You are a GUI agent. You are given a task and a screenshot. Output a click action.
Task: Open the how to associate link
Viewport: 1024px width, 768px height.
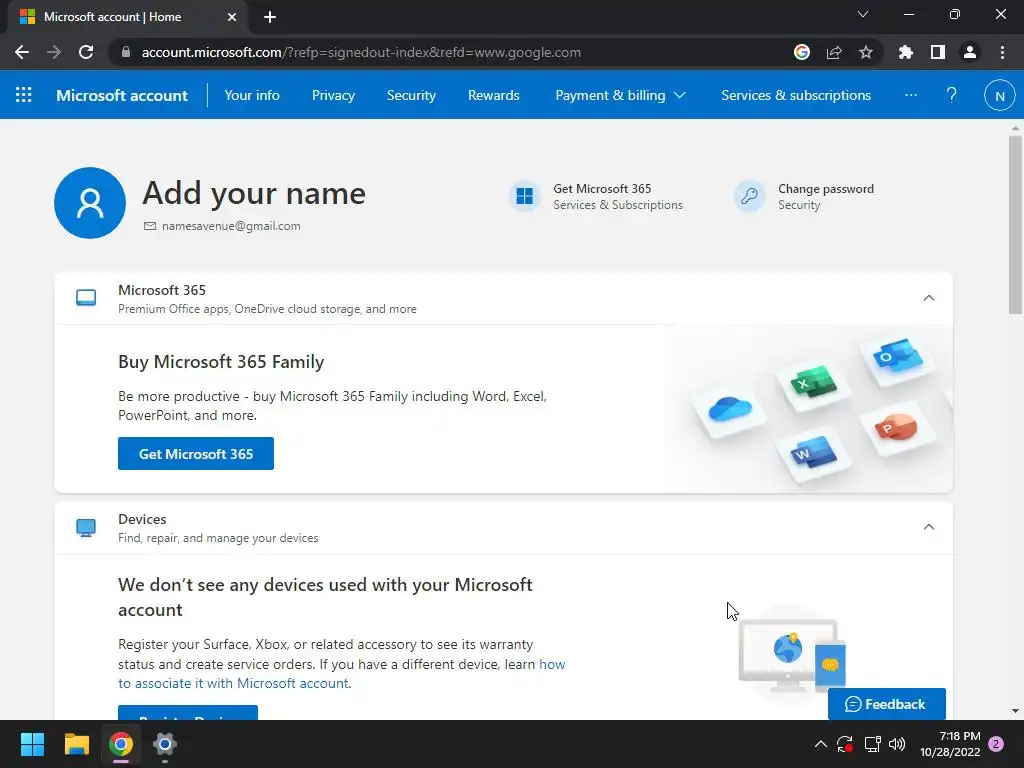342,674
